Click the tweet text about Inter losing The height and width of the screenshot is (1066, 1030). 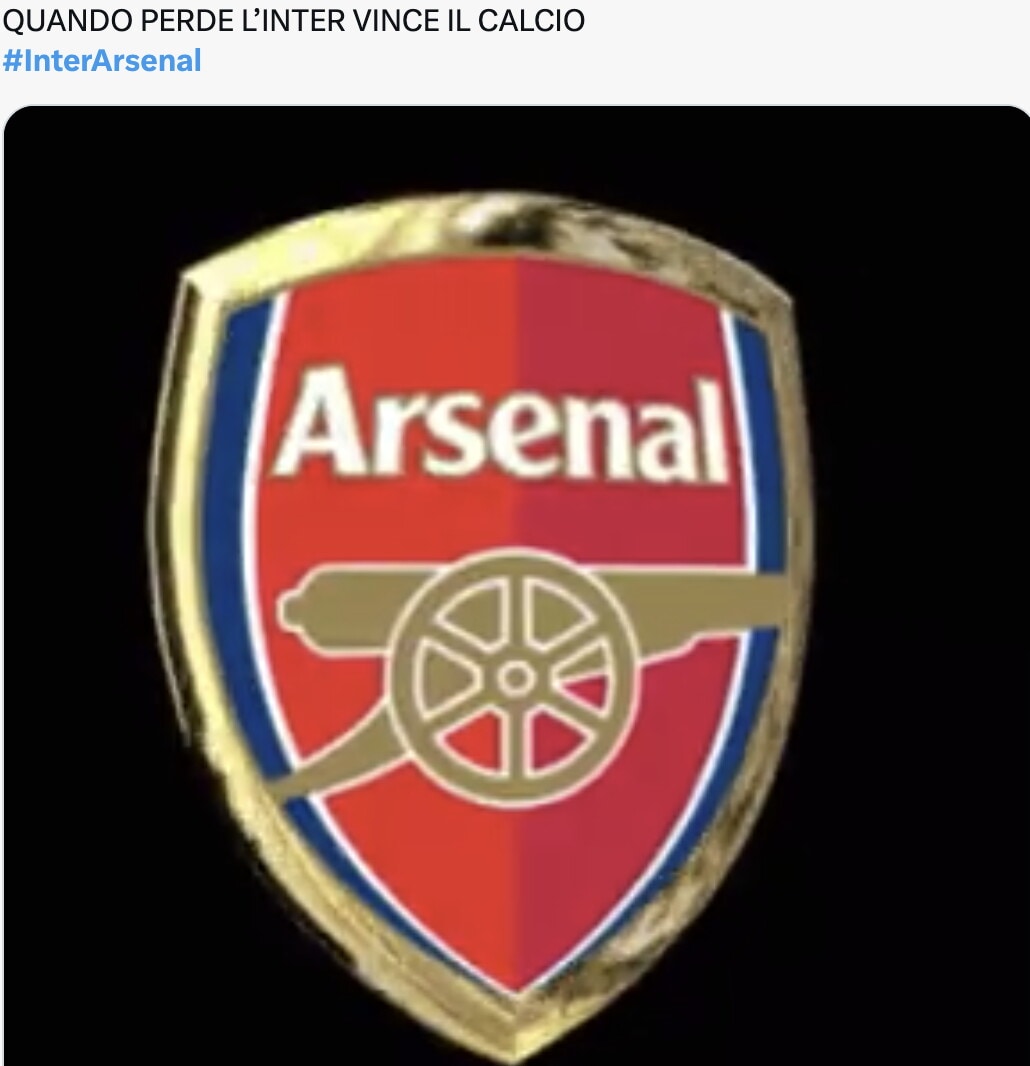click(x=293, y=19)
